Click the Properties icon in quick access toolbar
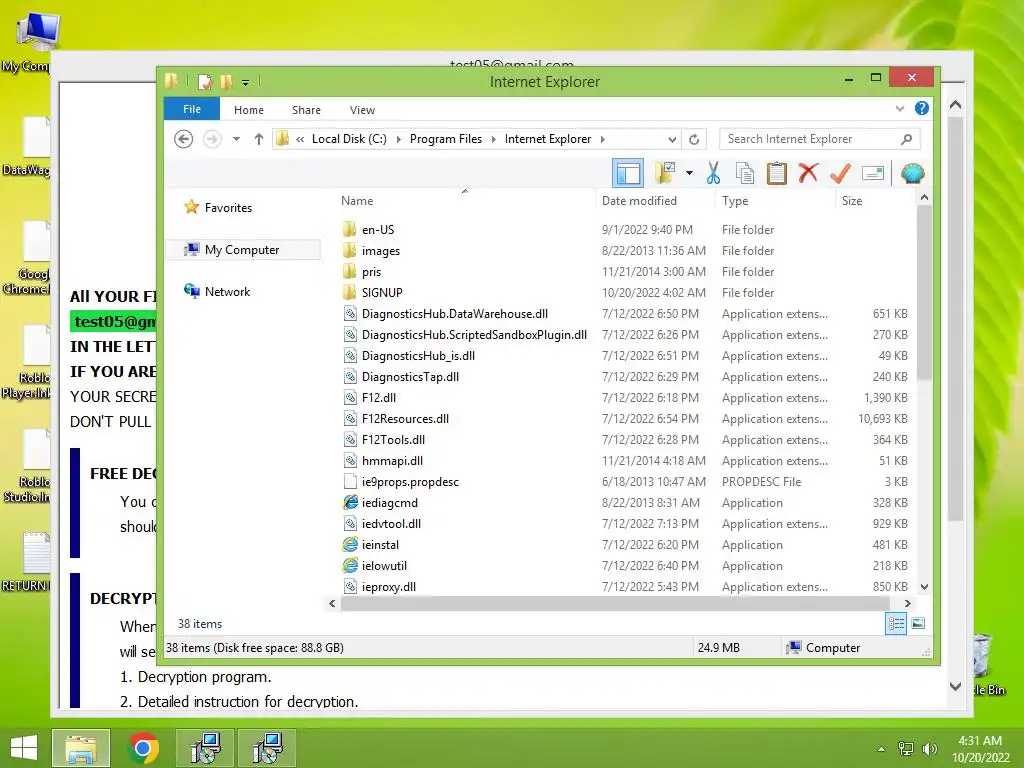1024x768 pixels. [x=205, y=82]
